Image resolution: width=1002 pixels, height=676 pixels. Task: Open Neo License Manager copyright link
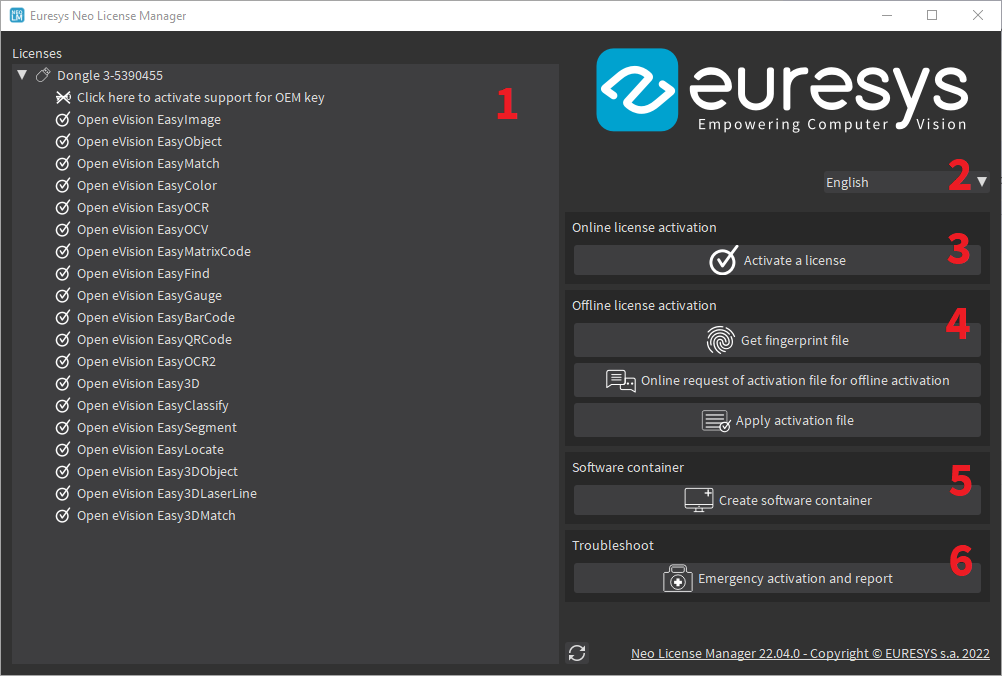tap(810, 653)
